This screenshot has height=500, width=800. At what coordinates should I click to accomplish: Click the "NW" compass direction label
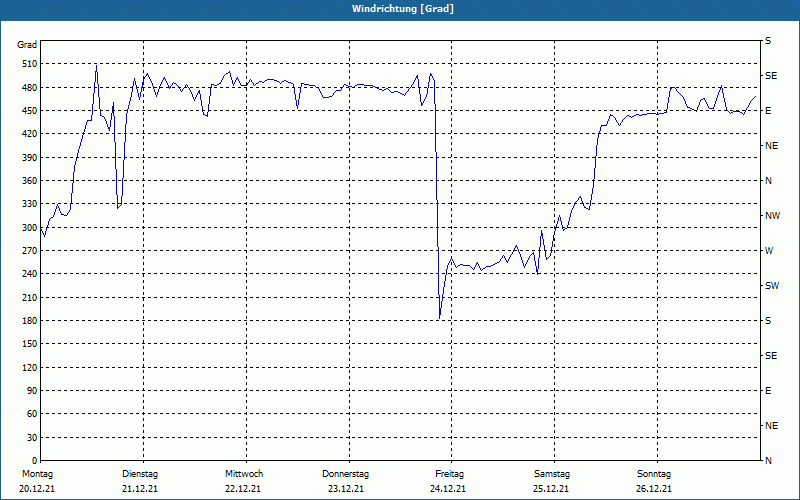pos(772,216)
